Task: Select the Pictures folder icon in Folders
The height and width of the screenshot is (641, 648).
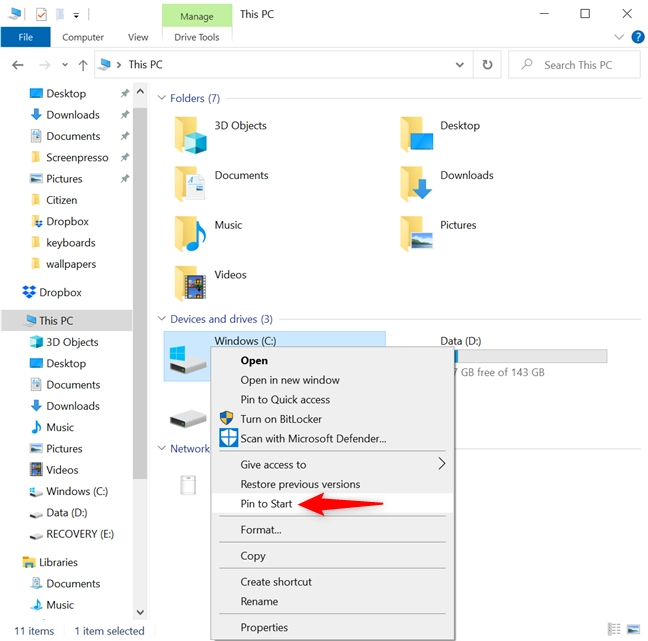Action: (417, 234)
